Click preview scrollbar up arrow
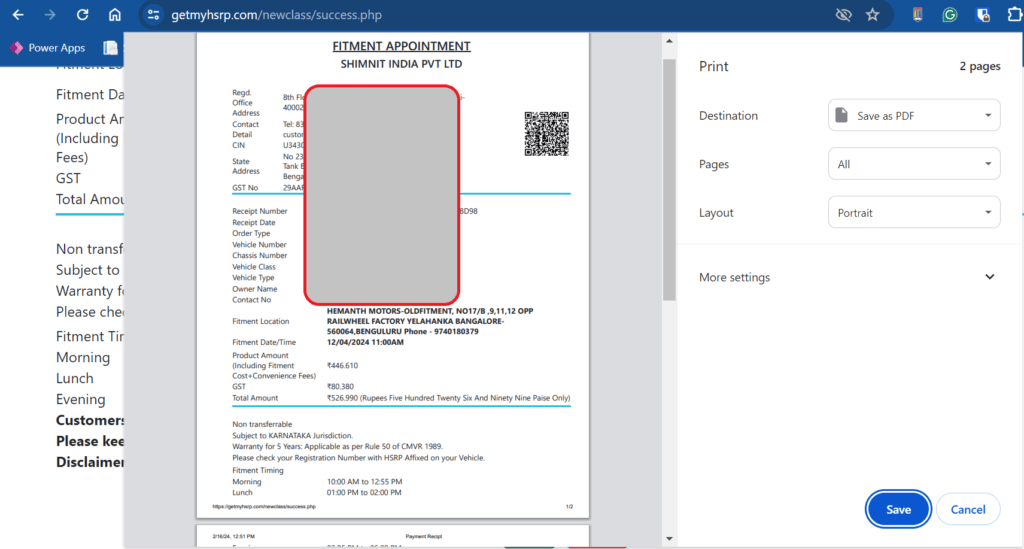The height and width of the screenshot is (549, 1024). [x=669, y=41]
